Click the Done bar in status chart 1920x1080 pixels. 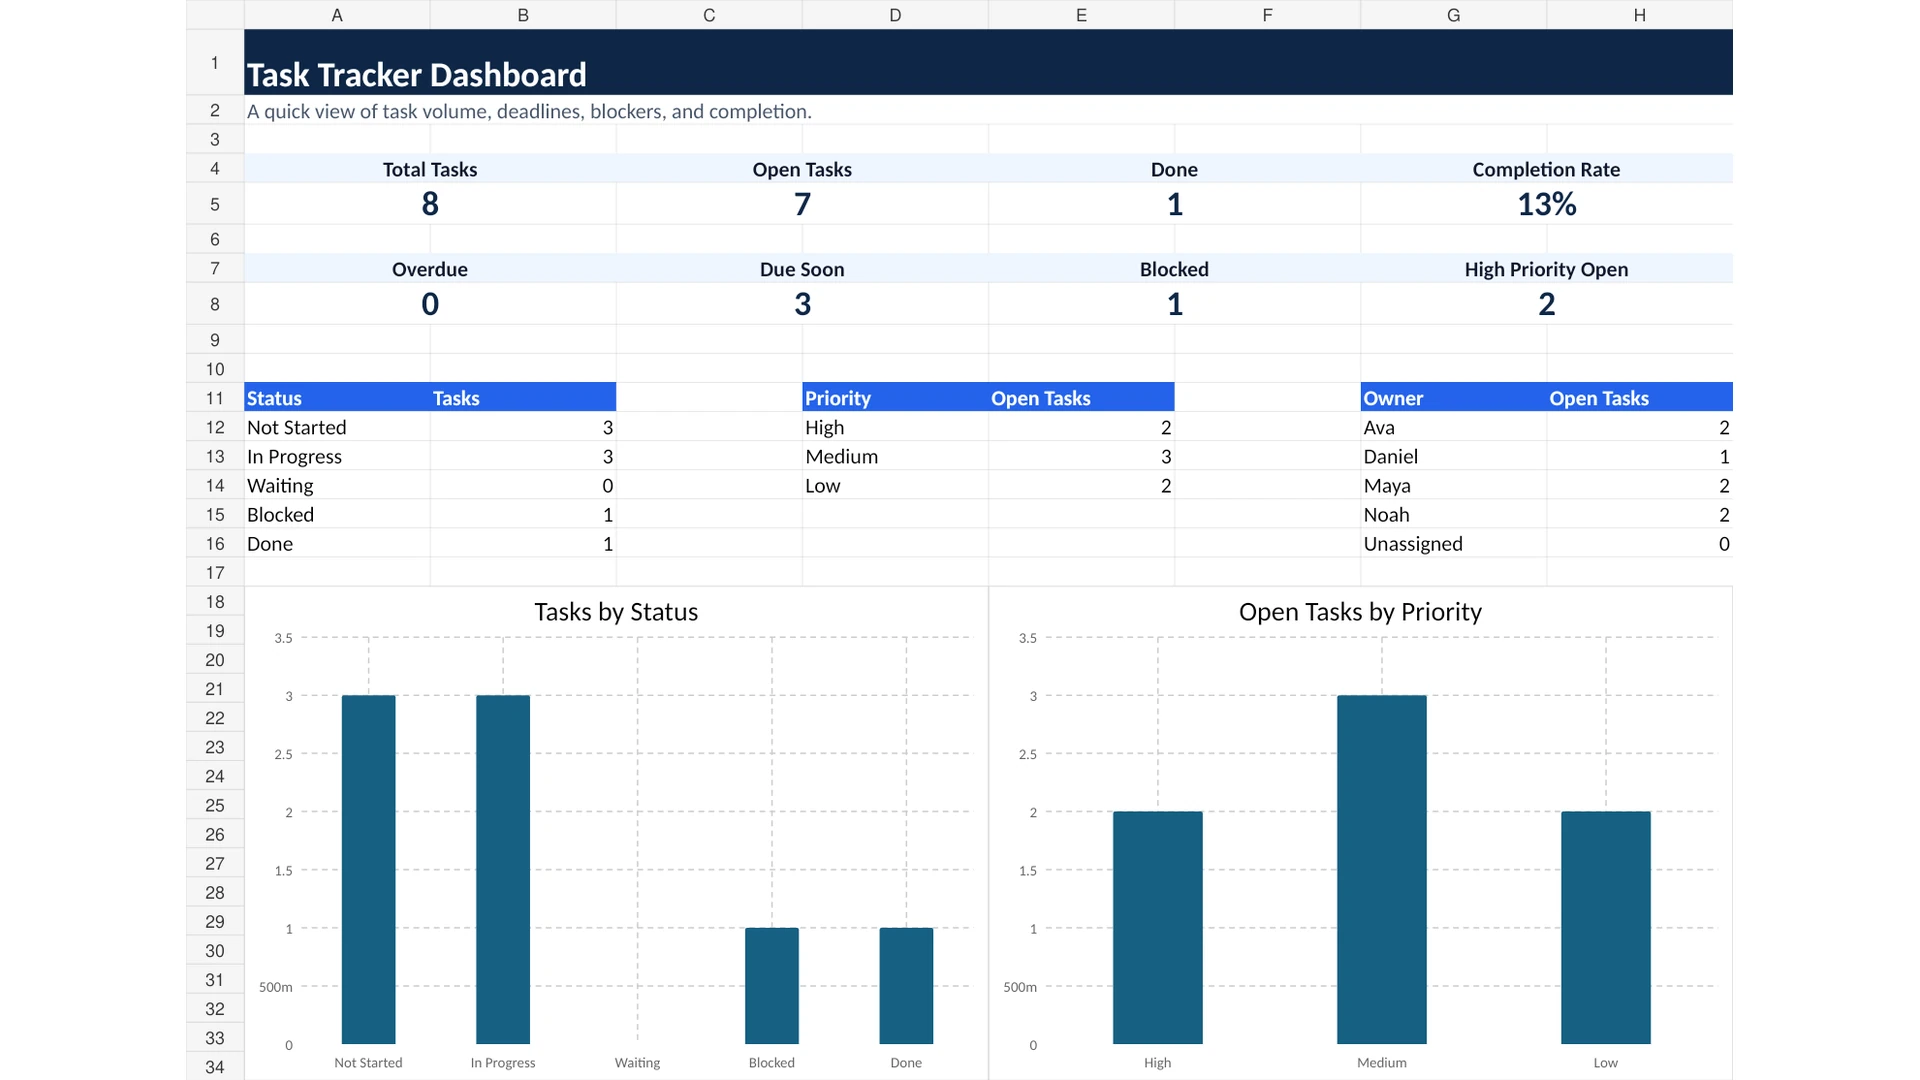(x=906, y=986)
